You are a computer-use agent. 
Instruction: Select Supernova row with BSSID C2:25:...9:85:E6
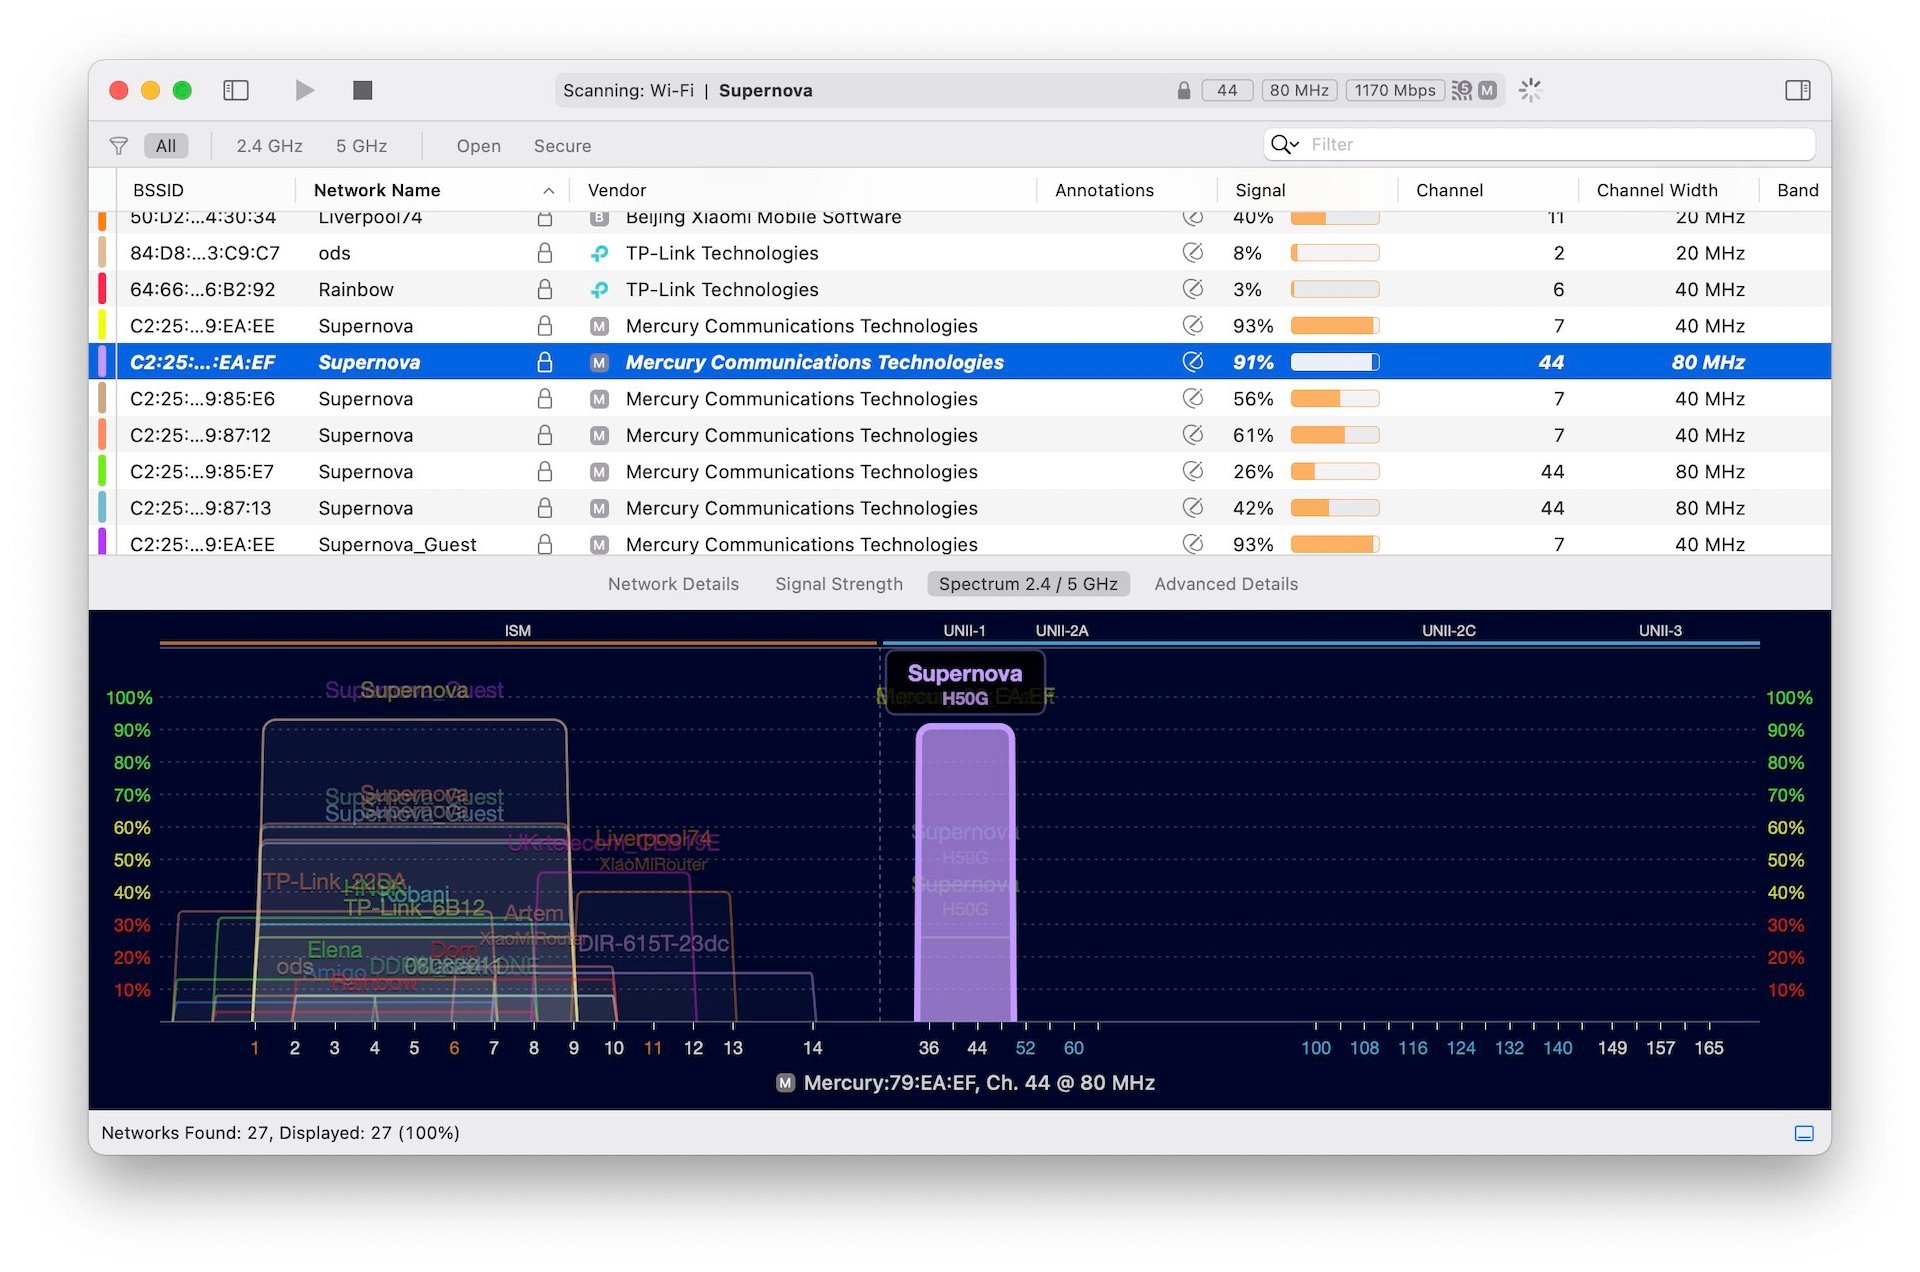click(960, 398)
